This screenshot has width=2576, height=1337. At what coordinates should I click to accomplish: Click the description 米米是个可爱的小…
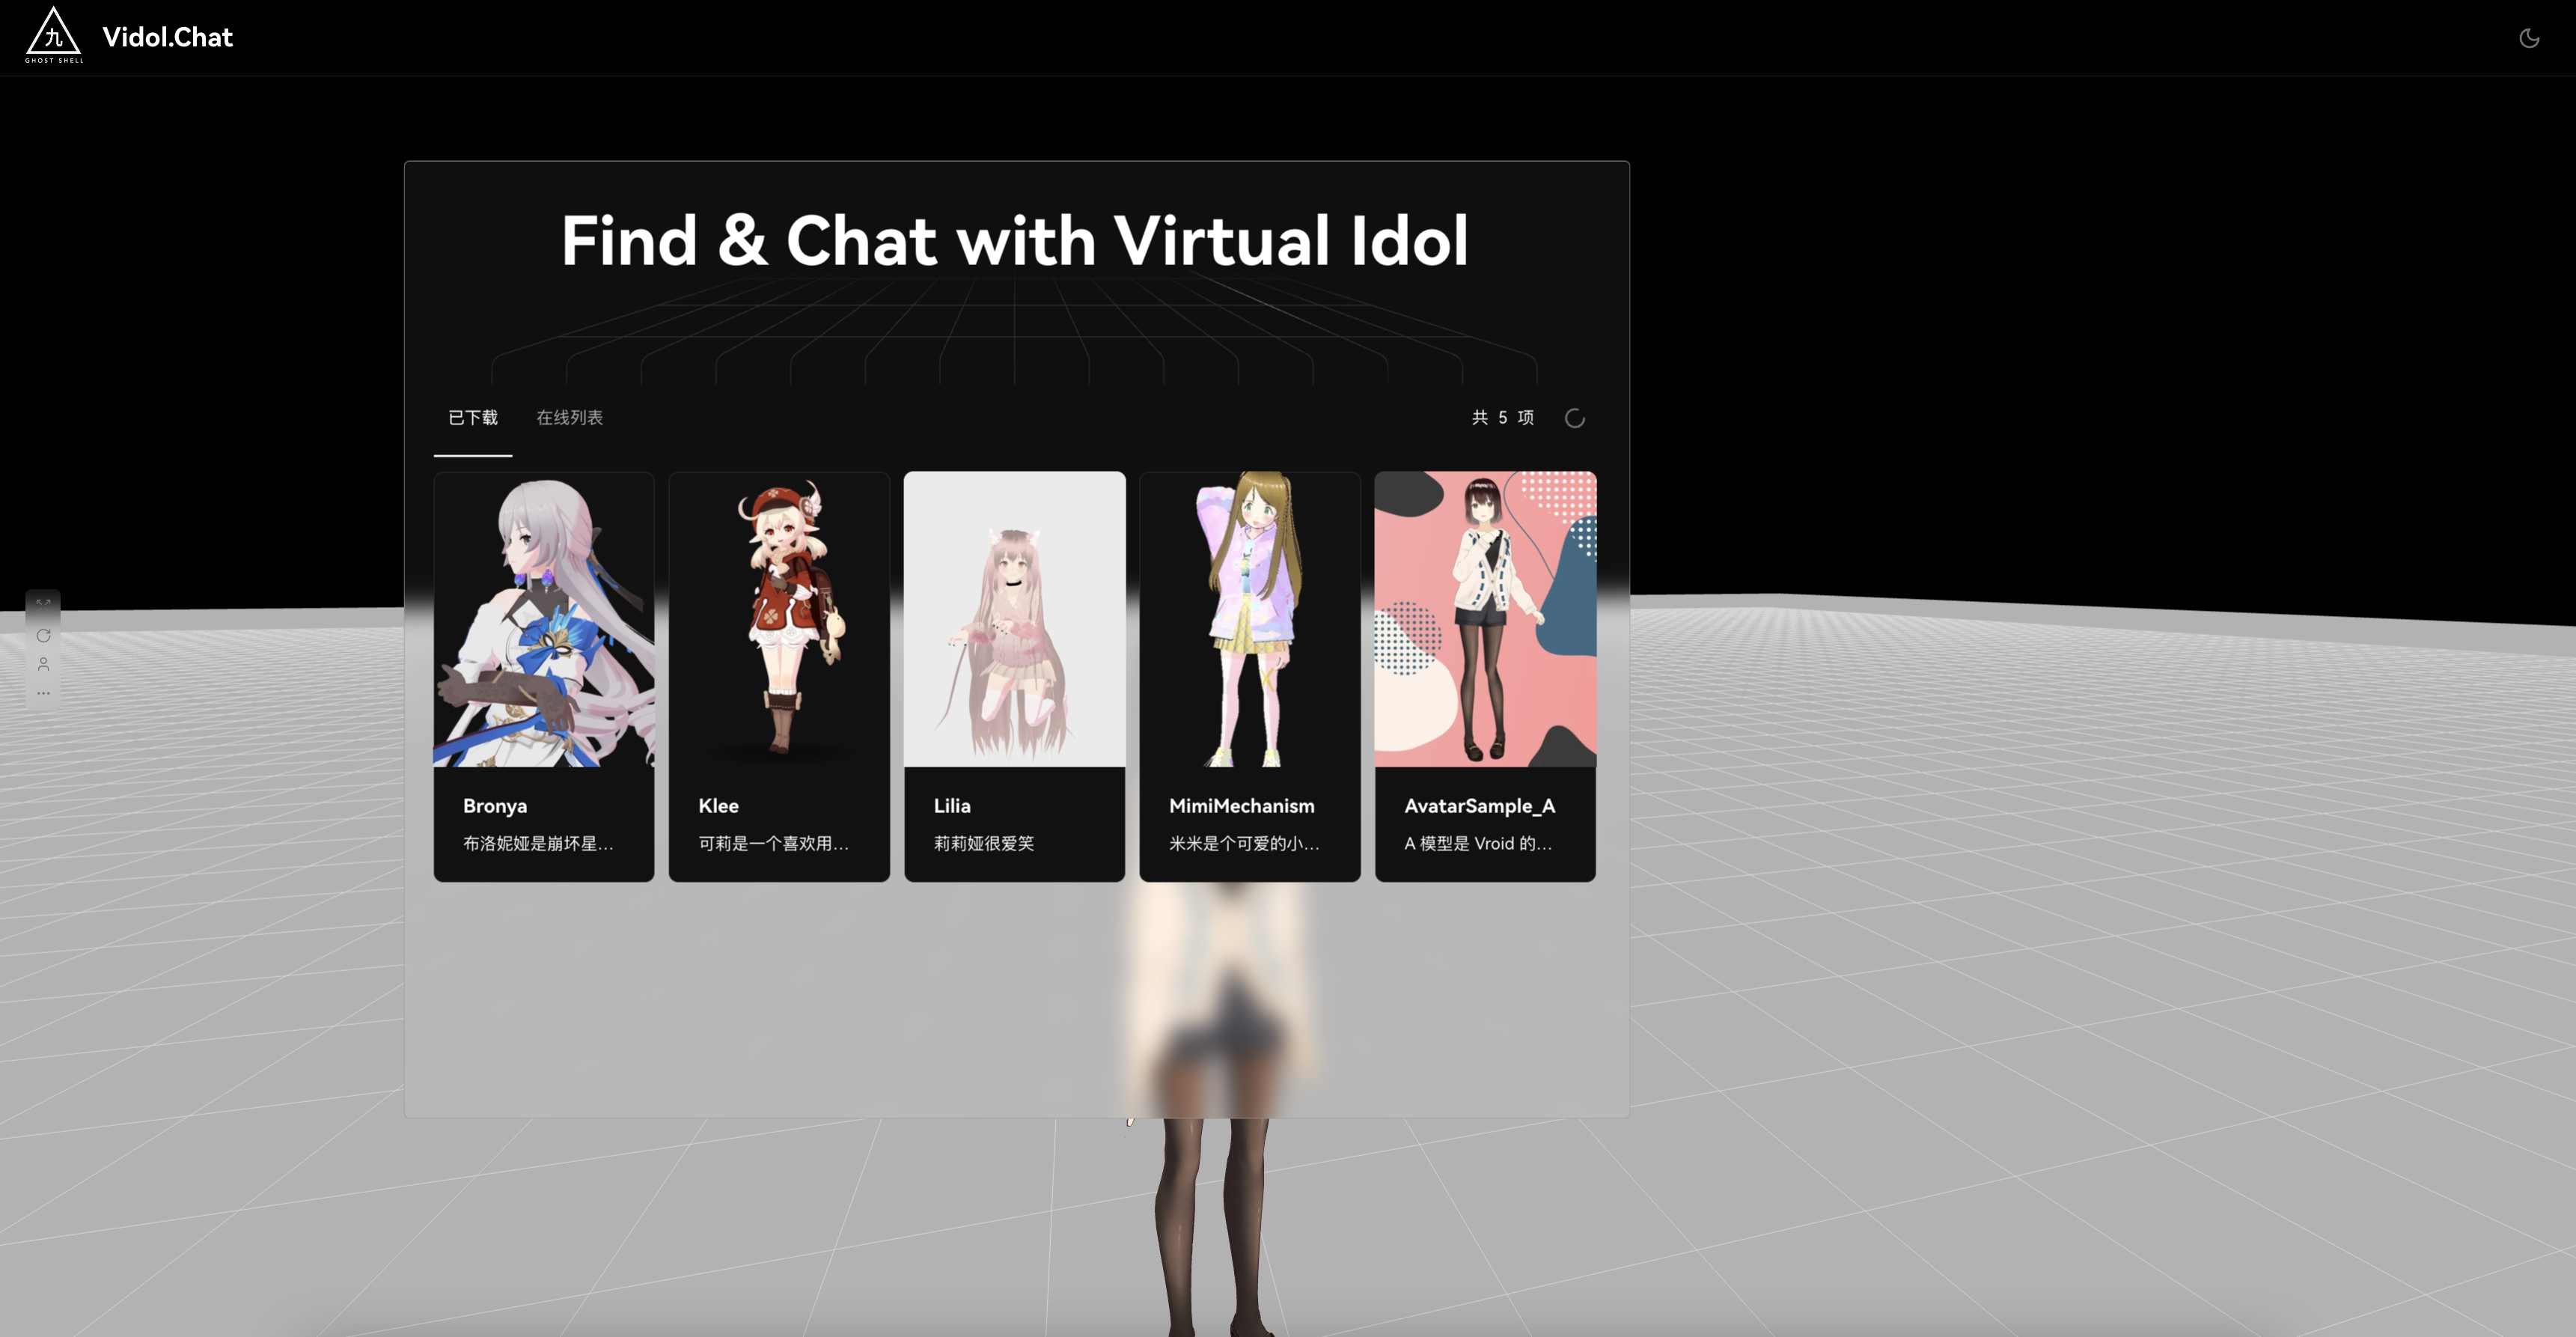(x=1244, y=844)
